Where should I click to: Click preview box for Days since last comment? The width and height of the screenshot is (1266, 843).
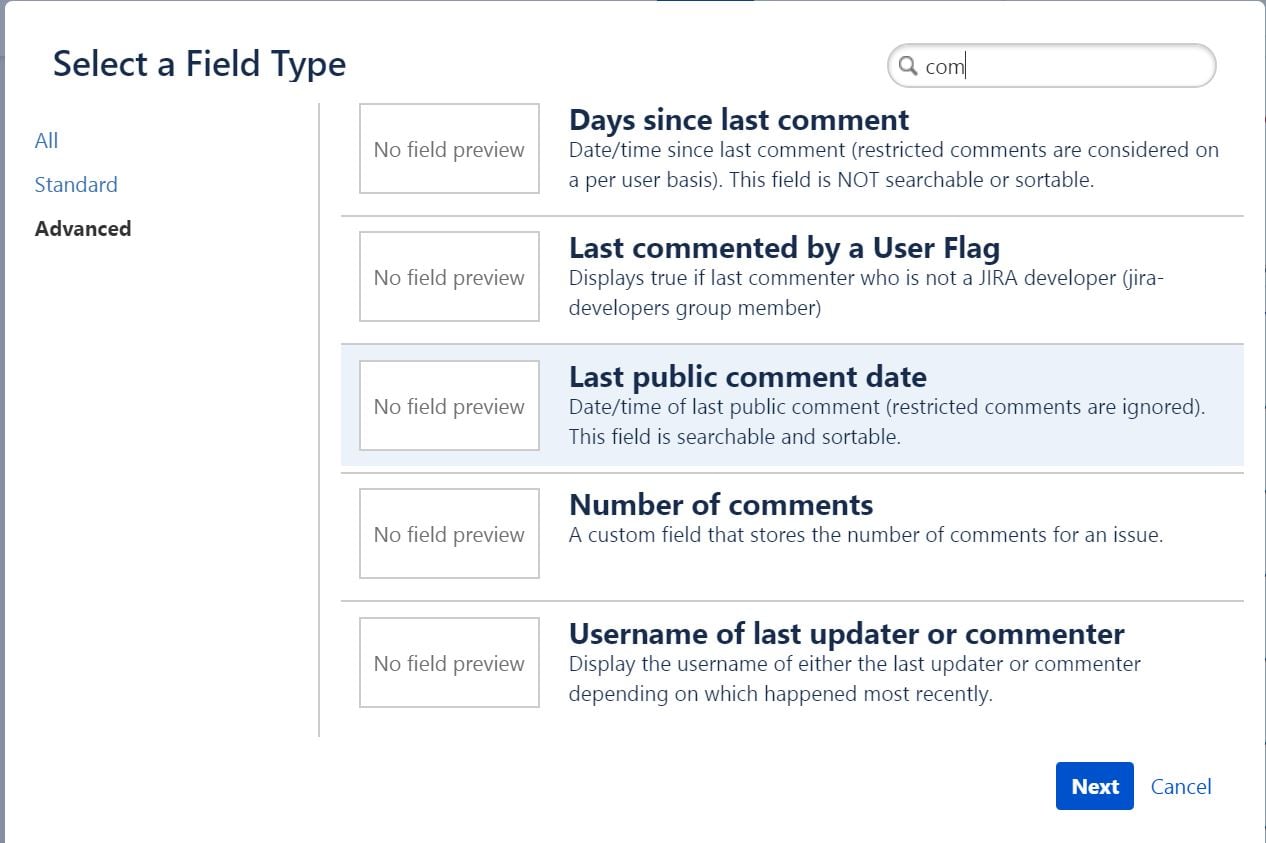click(449, 149)
